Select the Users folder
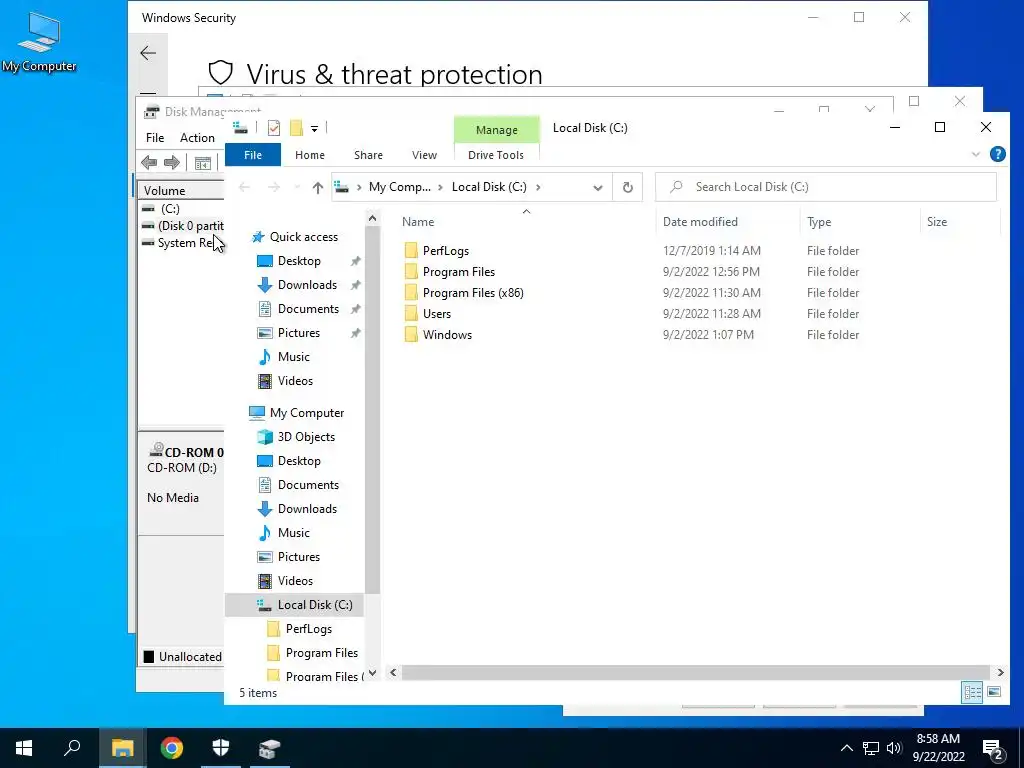1024x768 pixels. click(x=436, y=313)
